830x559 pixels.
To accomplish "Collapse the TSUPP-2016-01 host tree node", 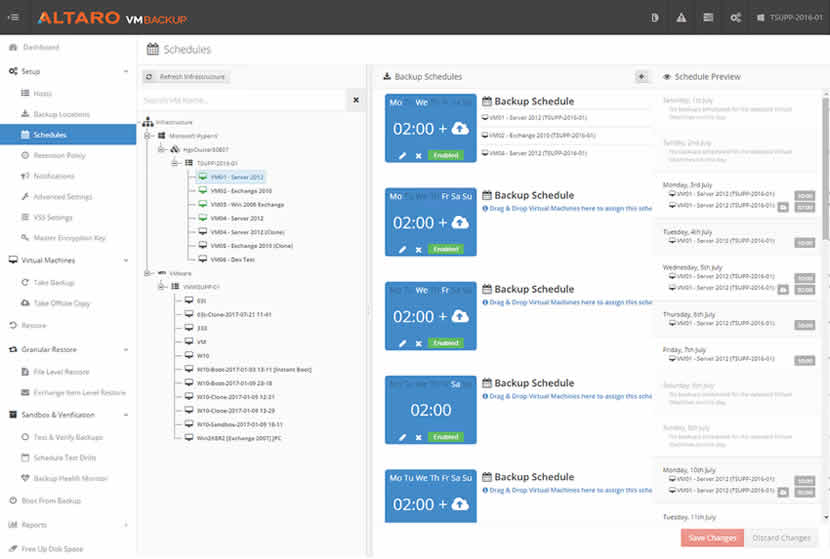I will click(x=175, y=163).
